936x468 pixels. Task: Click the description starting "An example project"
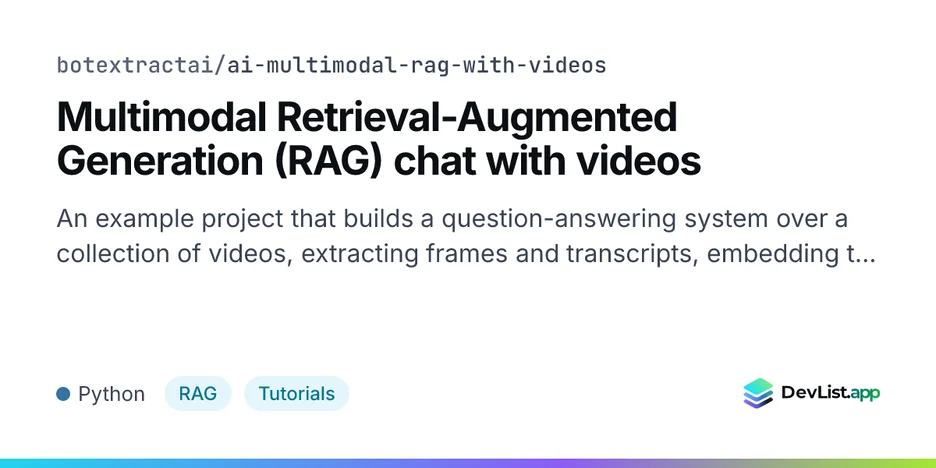point(466,236)
